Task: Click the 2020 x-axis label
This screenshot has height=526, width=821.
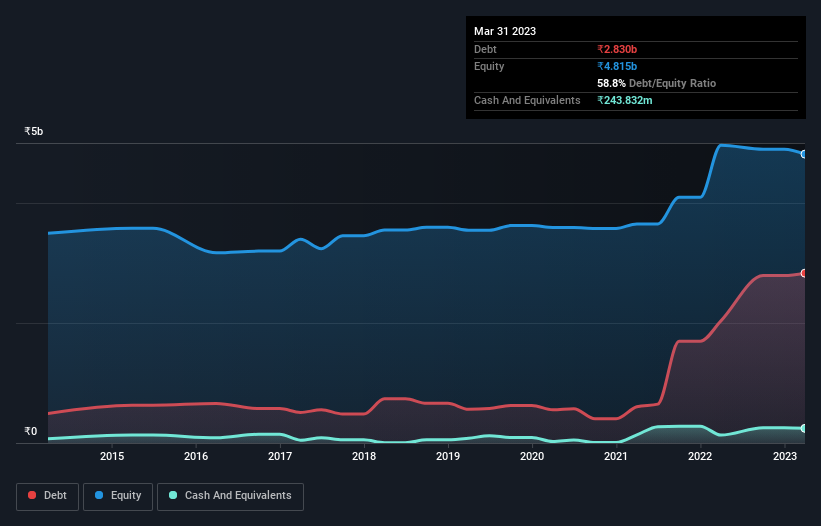Action: click(532, 456)
